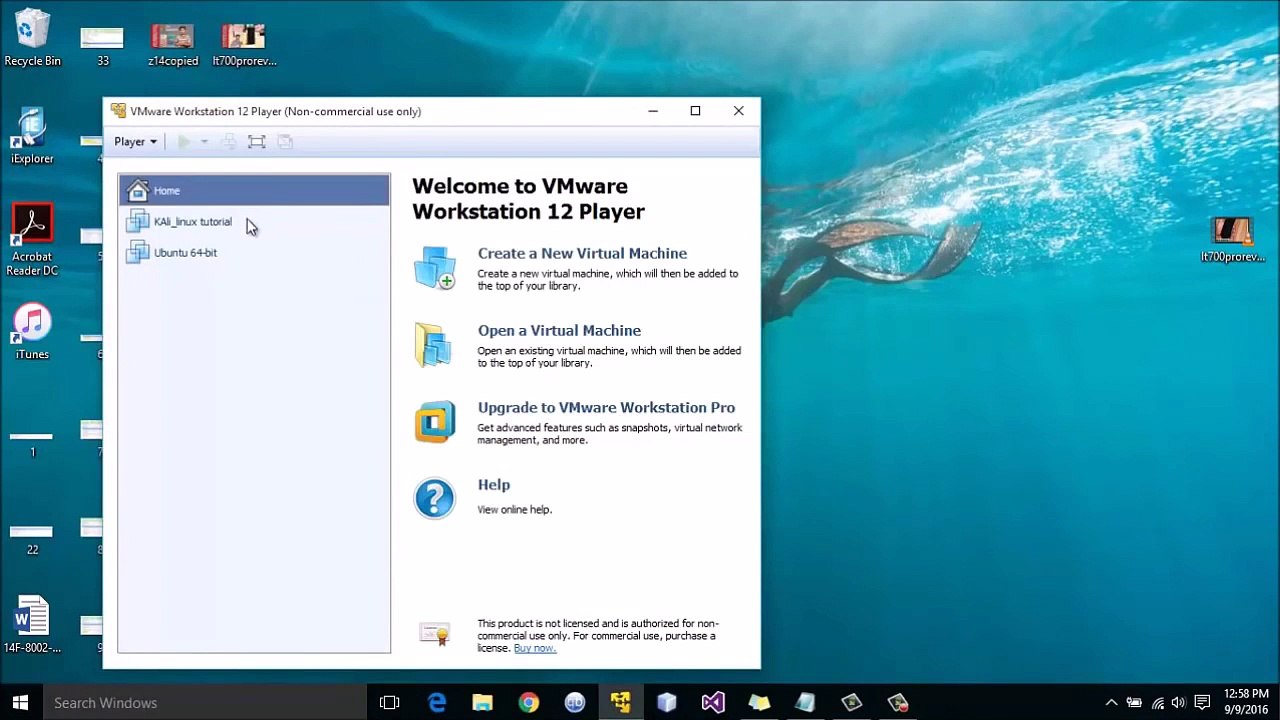The width and height of the screenshot is (1280, 720).
Task: Click the blue Help question mark icon
Action: (435, 498)
